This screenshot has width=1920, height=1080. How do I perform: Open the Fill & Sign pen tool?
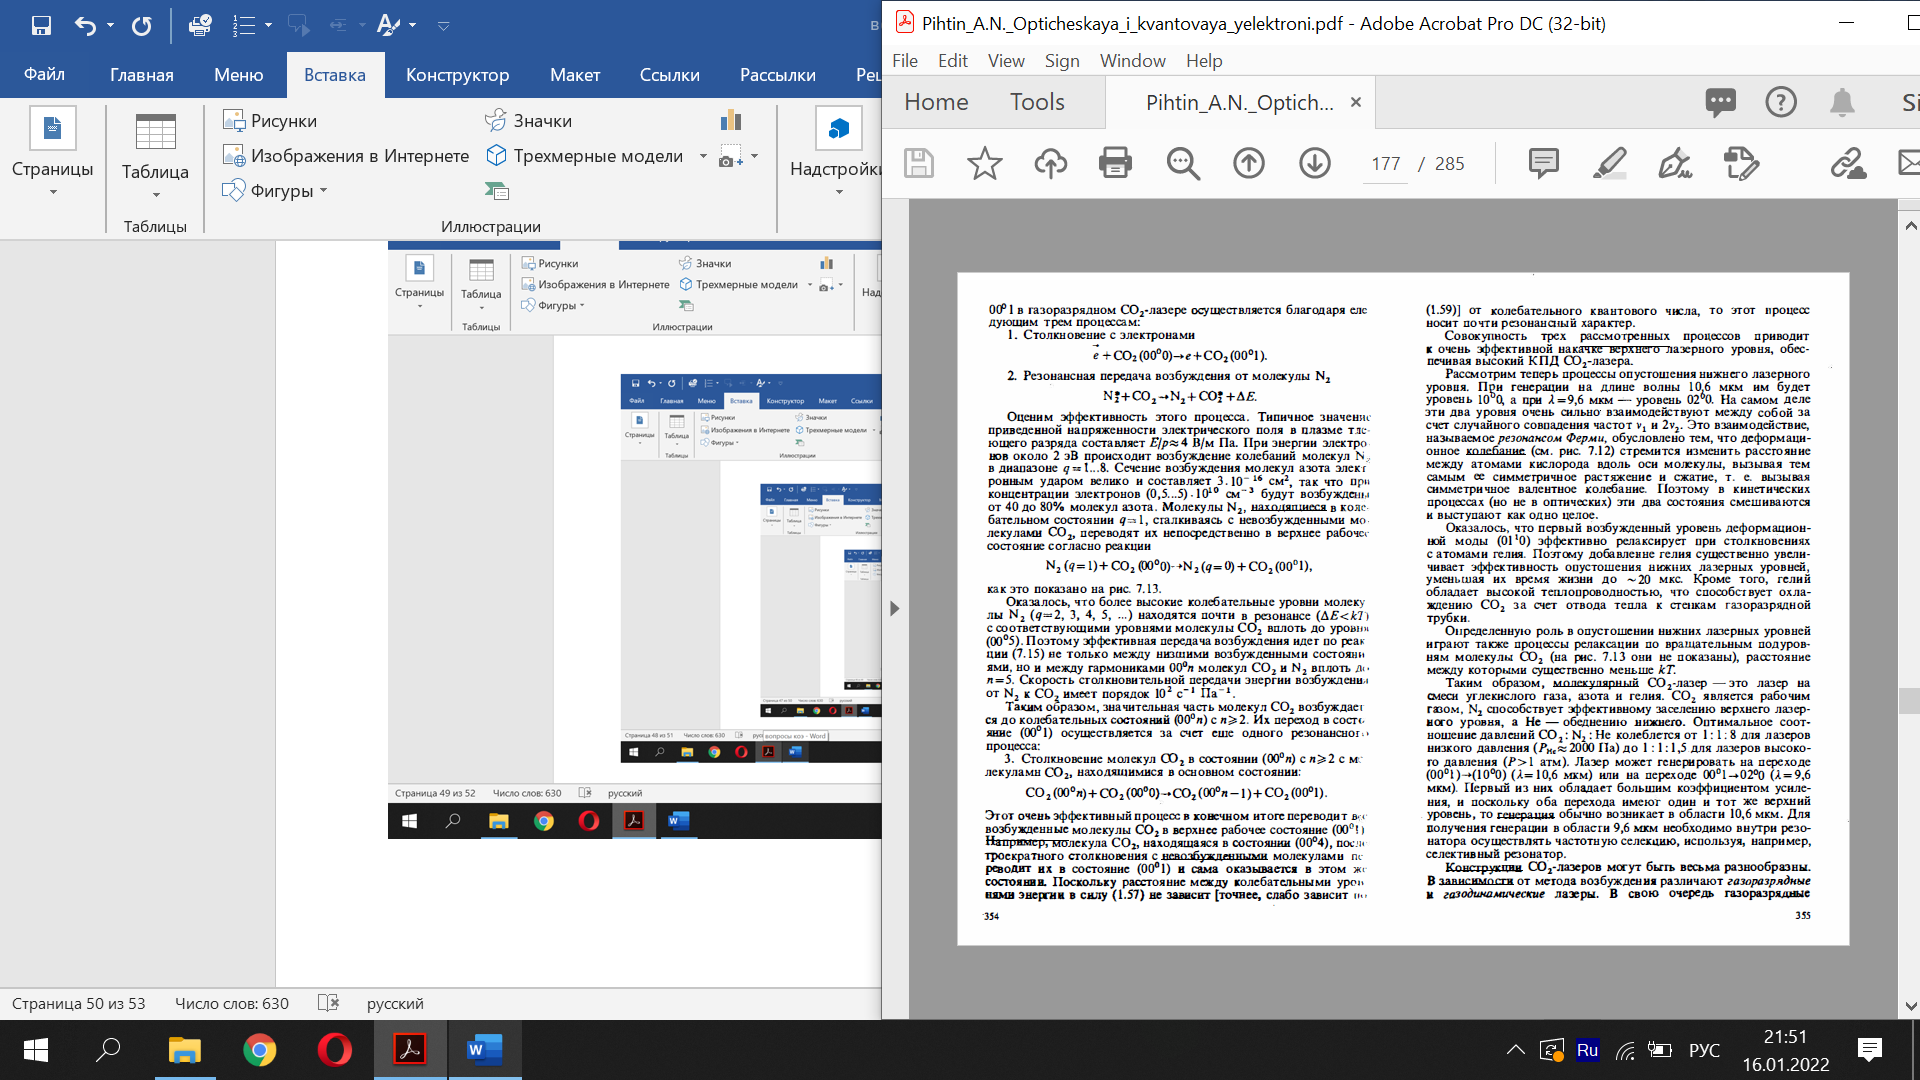(x=1674, y=163)
